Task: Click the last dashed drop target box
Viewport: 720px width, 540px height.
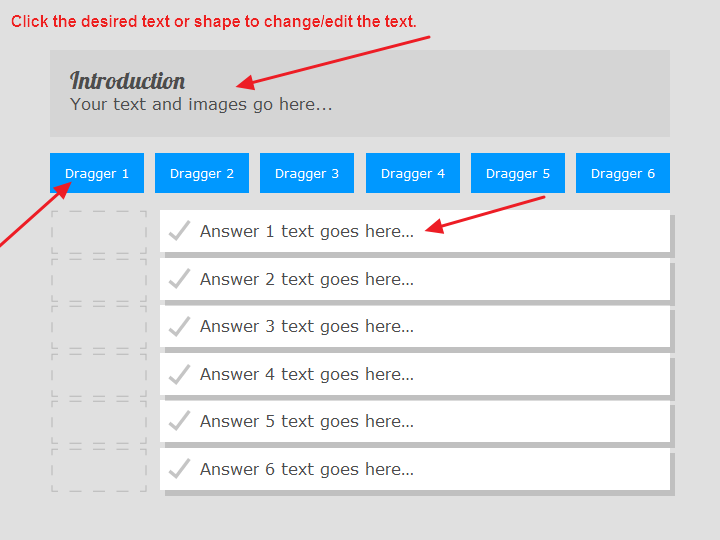Action: coord(99,470)
